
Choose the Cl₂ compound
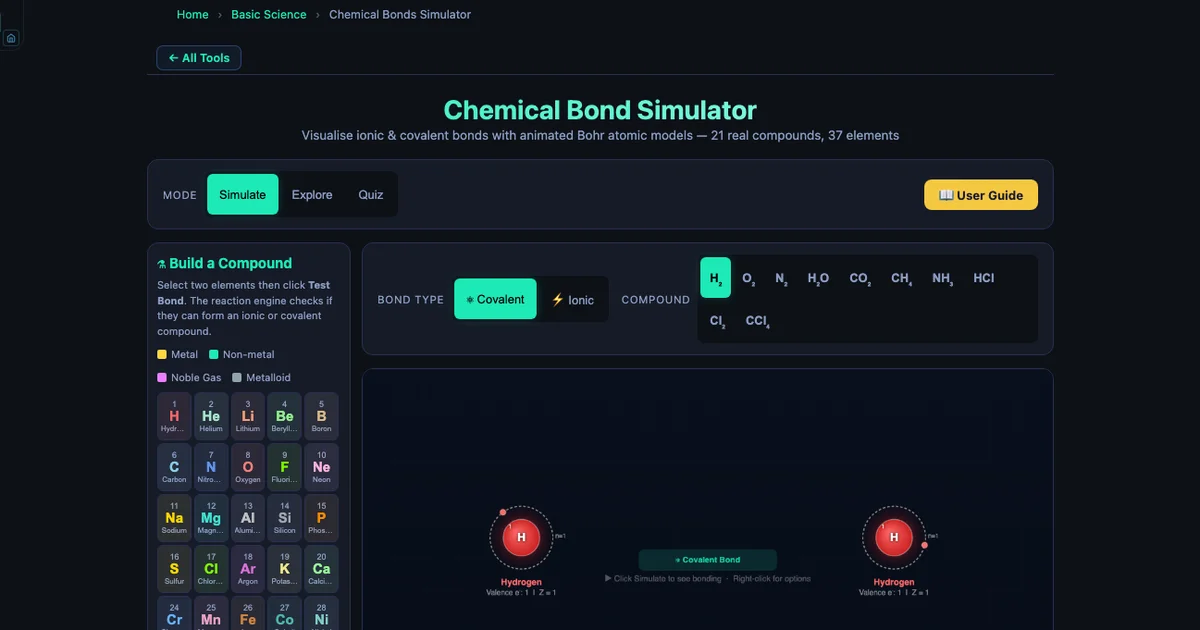point(718,321)
